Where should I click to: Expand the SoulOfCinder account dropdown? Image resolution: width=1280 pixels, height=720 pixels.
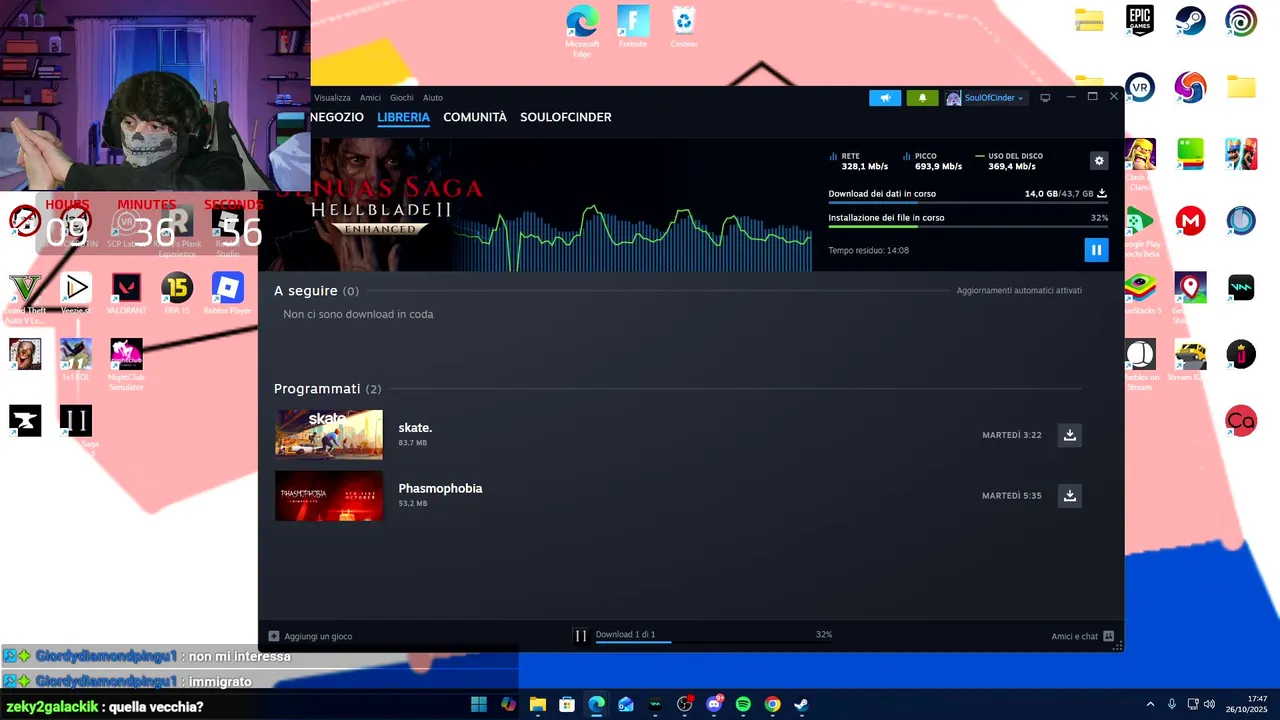(986, 98)
